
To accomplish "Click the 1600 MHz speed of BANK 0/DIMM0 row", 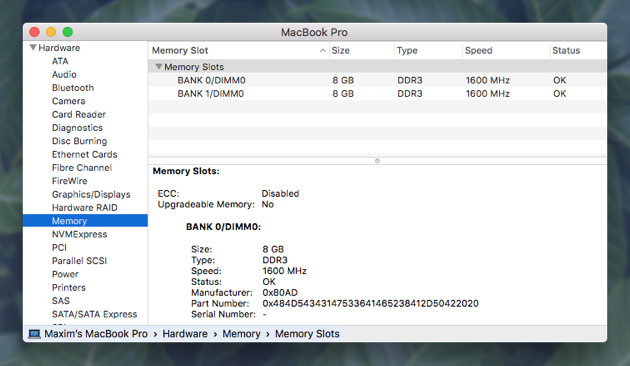I will point(487,80).
